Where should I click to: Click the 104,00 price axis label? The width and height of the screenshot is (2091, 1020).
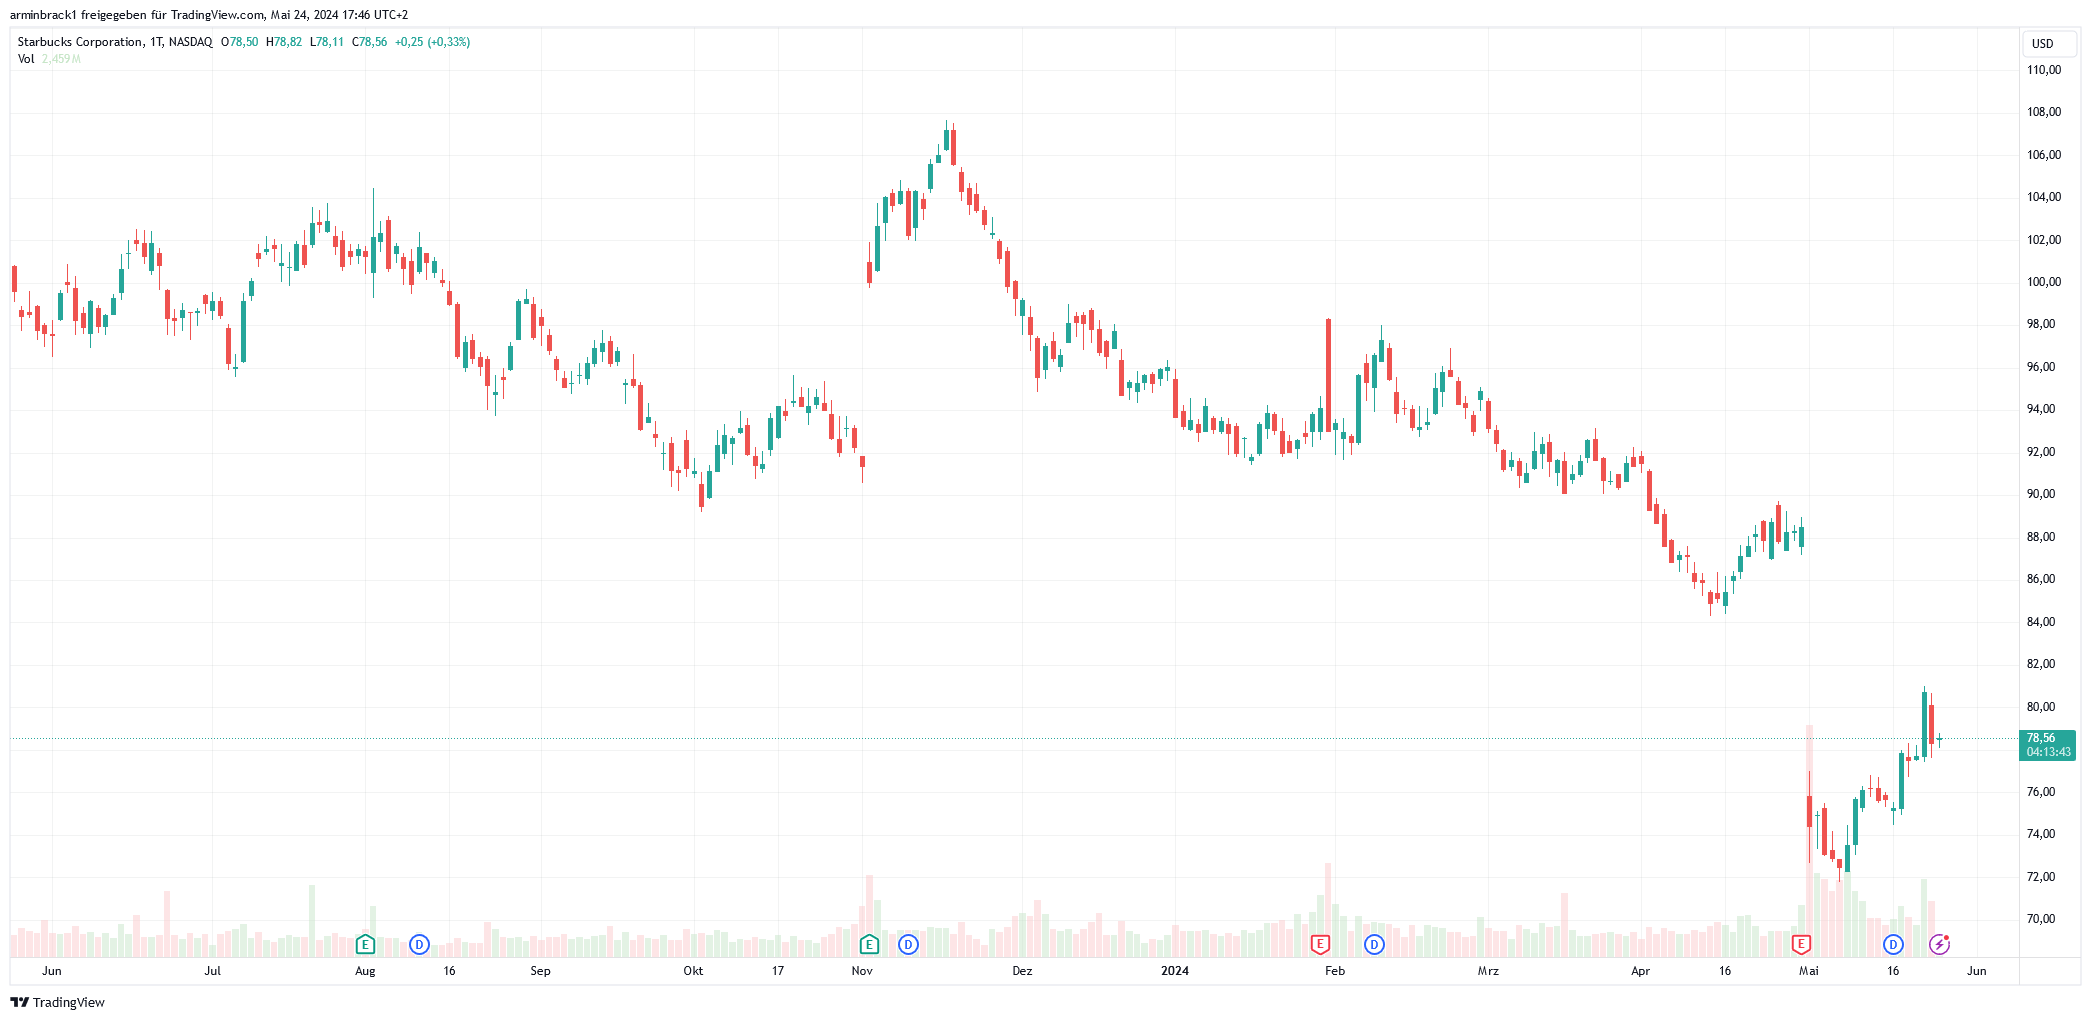(x=2044, y=197)
